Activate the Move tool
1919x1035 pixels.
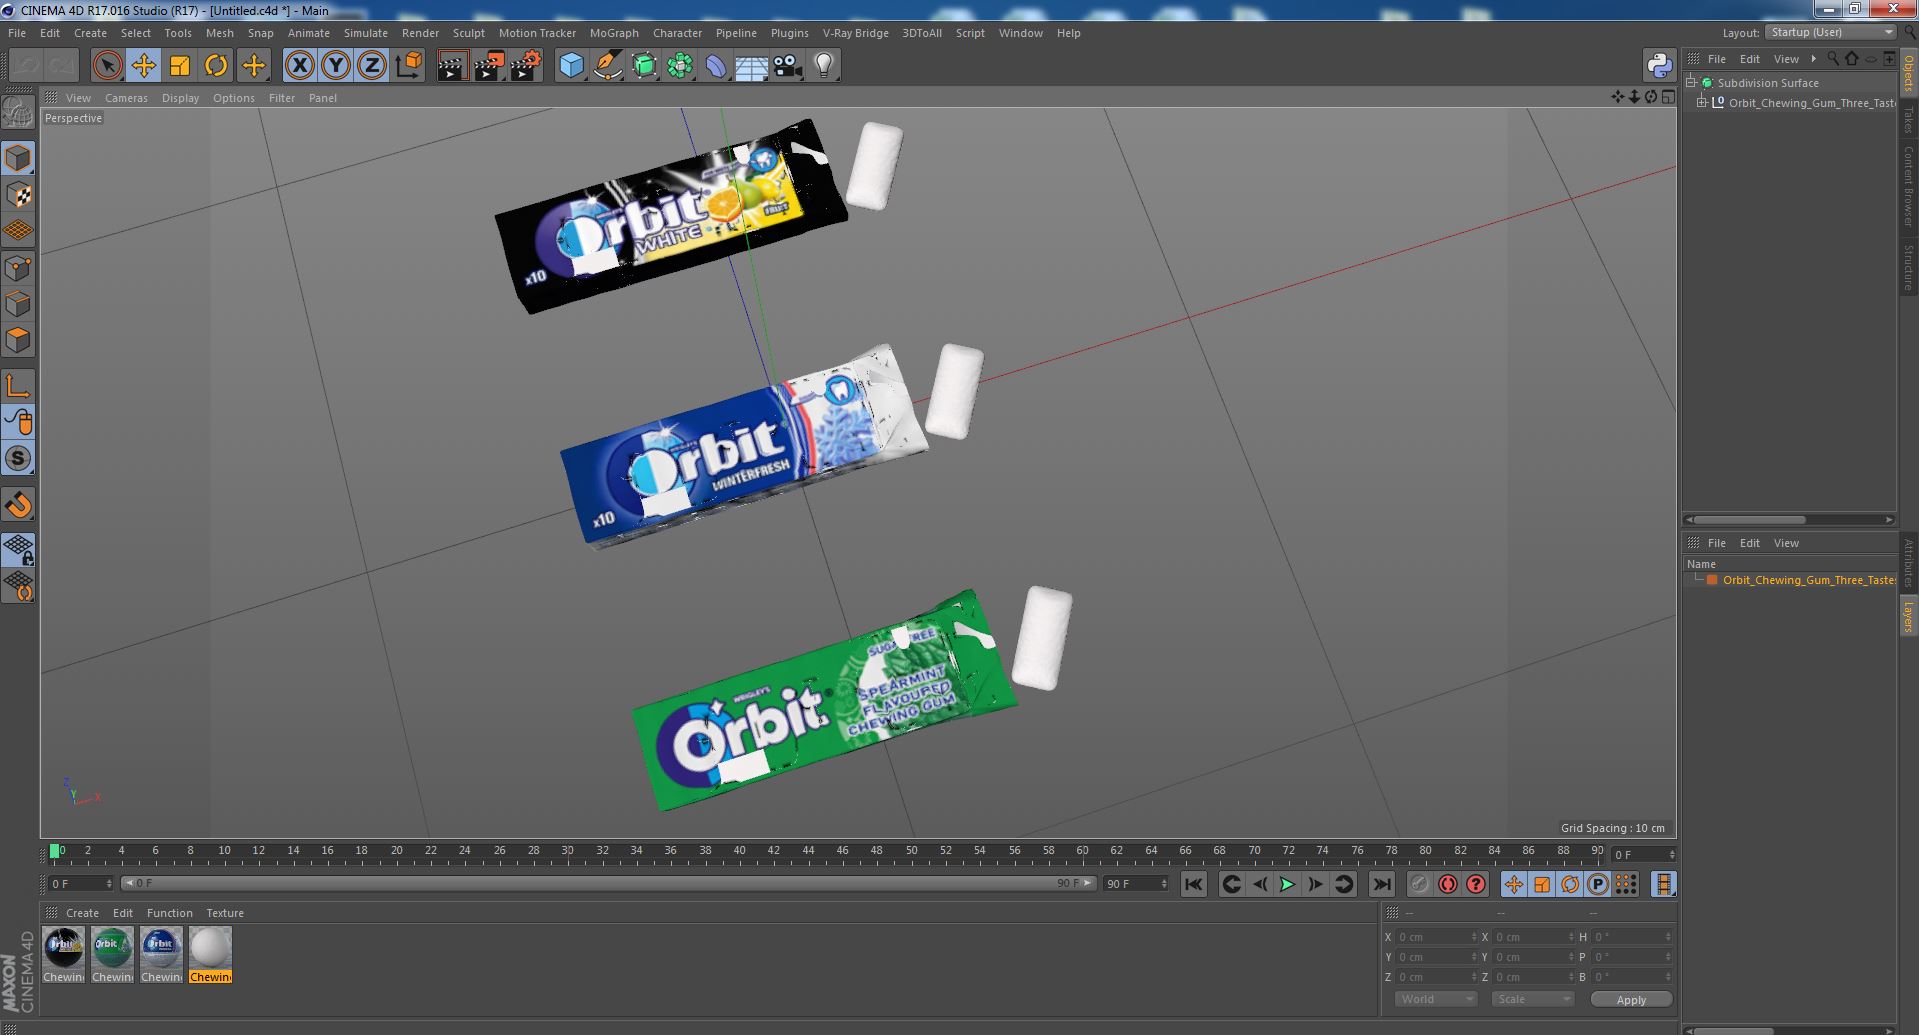(x=143, y=66)
